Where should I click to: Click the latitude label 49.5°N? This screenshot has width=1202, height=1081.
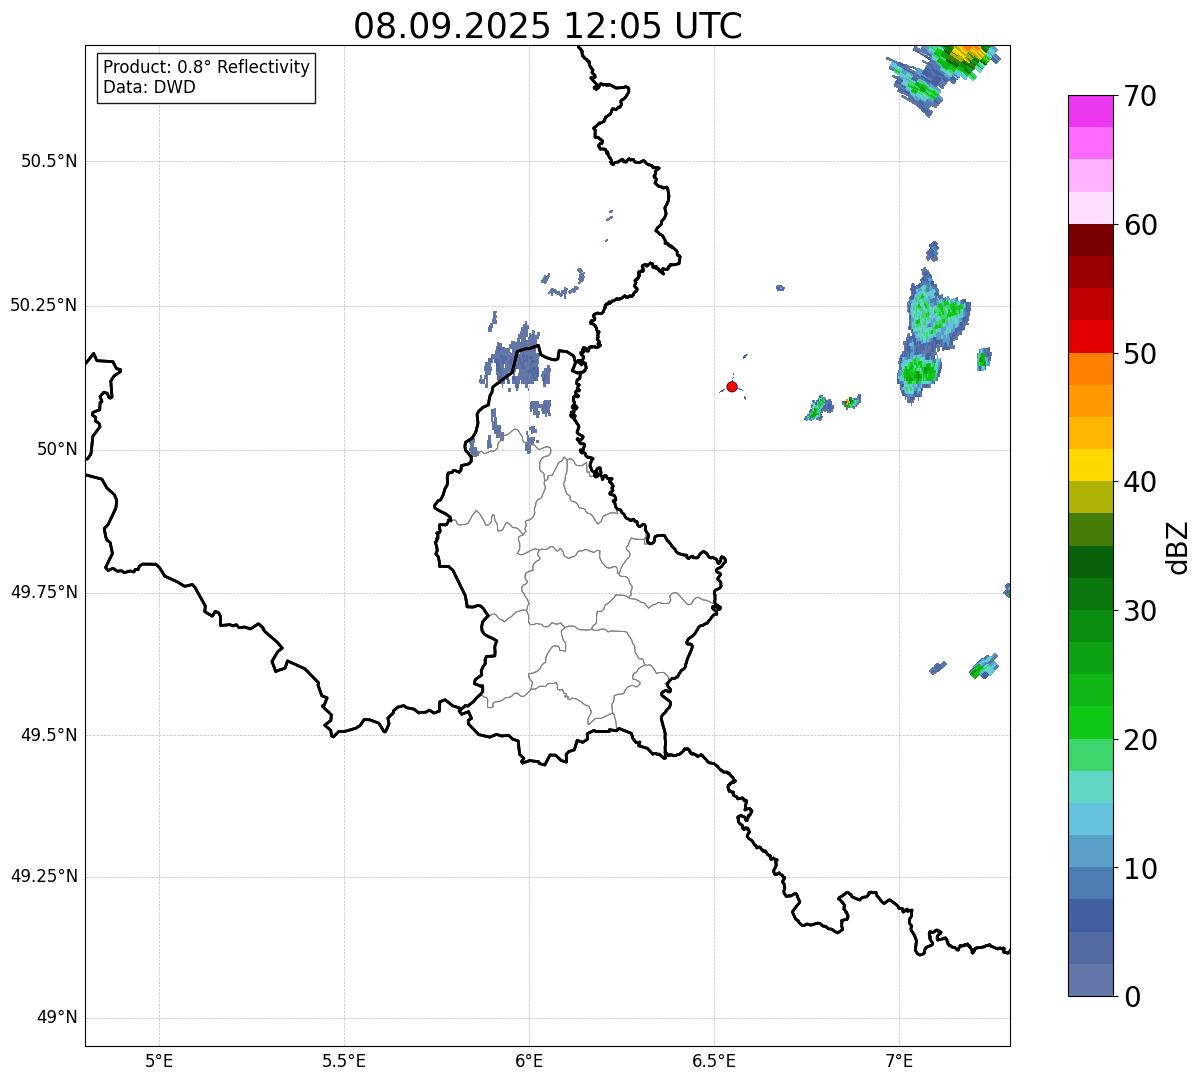pos(49,735)
